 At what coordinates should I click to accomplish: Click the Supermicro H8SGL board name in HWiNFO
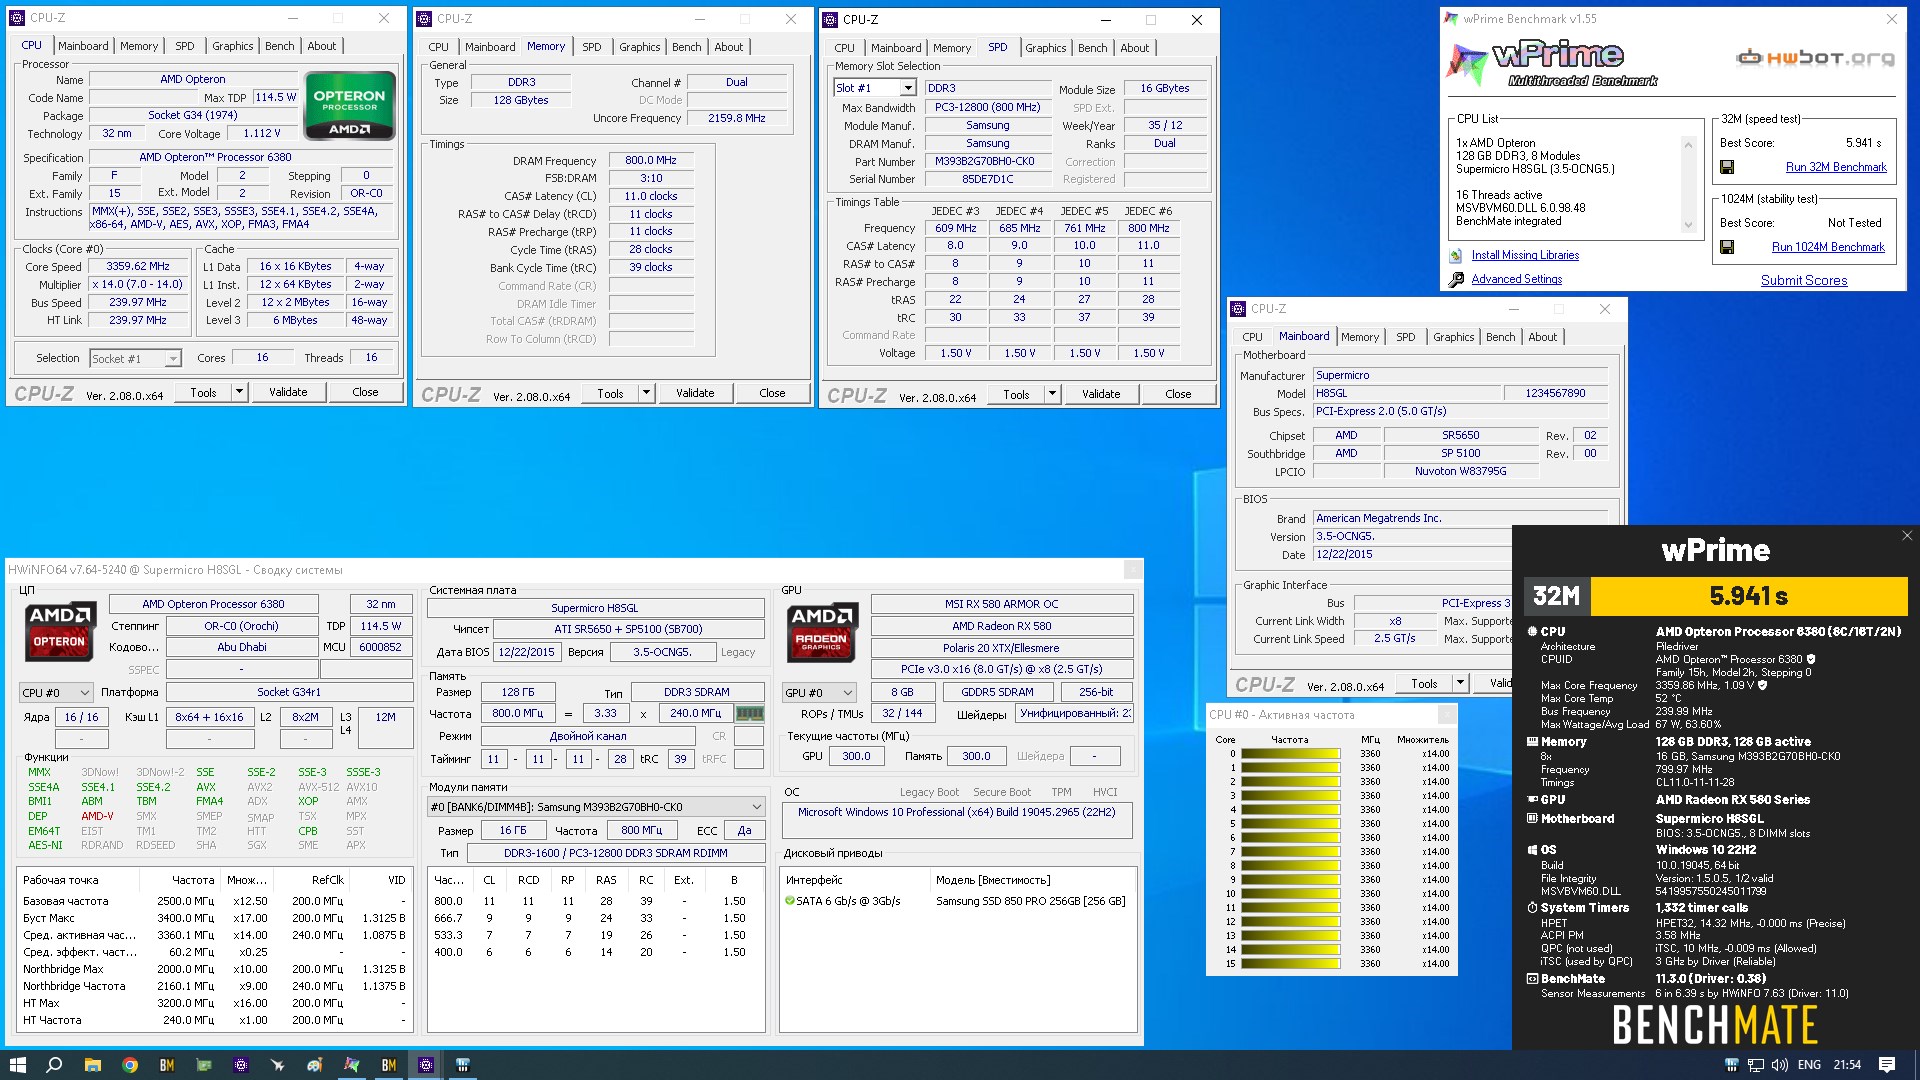pyautogui.click(x=595, y=608)
